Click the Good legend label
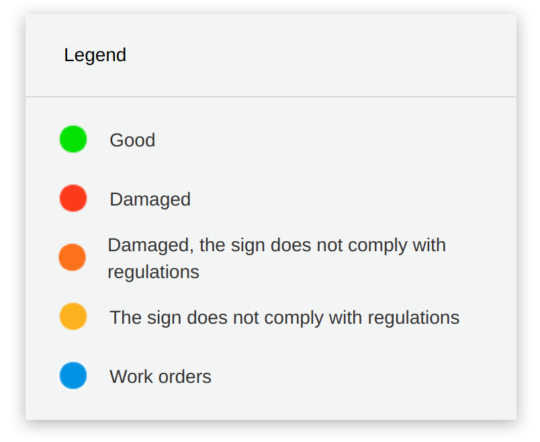 (132, 140)
